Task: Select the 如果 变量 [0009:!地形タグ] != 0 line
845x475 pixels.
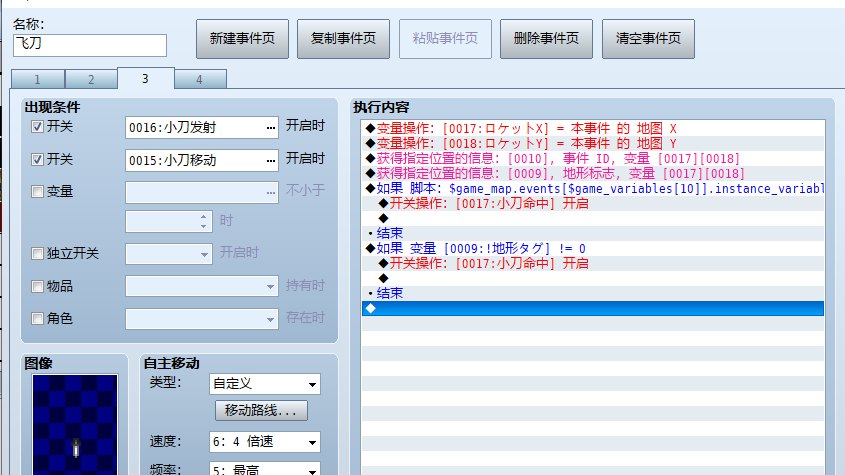Action: pyautogui.click(x=593, y=249)
